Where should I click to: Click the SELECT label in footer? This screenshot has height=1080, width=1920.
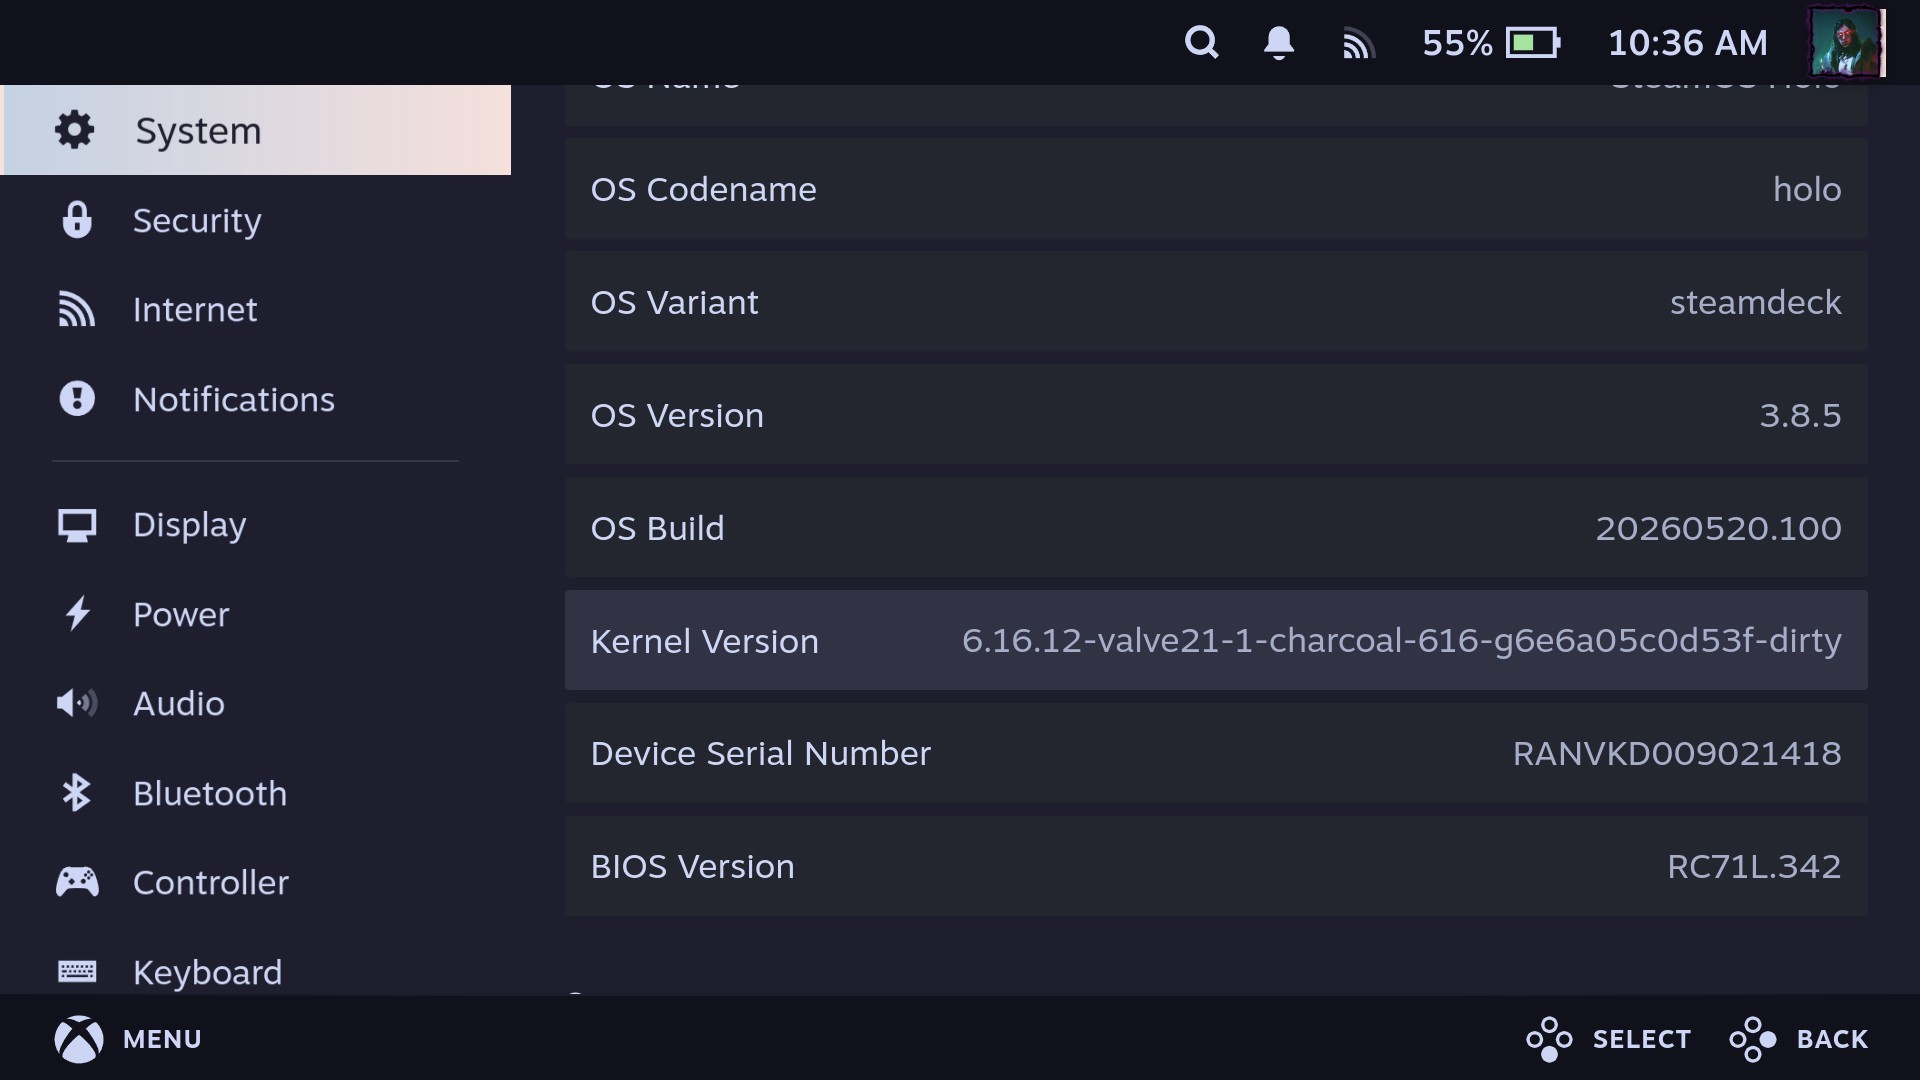click(1642, 1039)
